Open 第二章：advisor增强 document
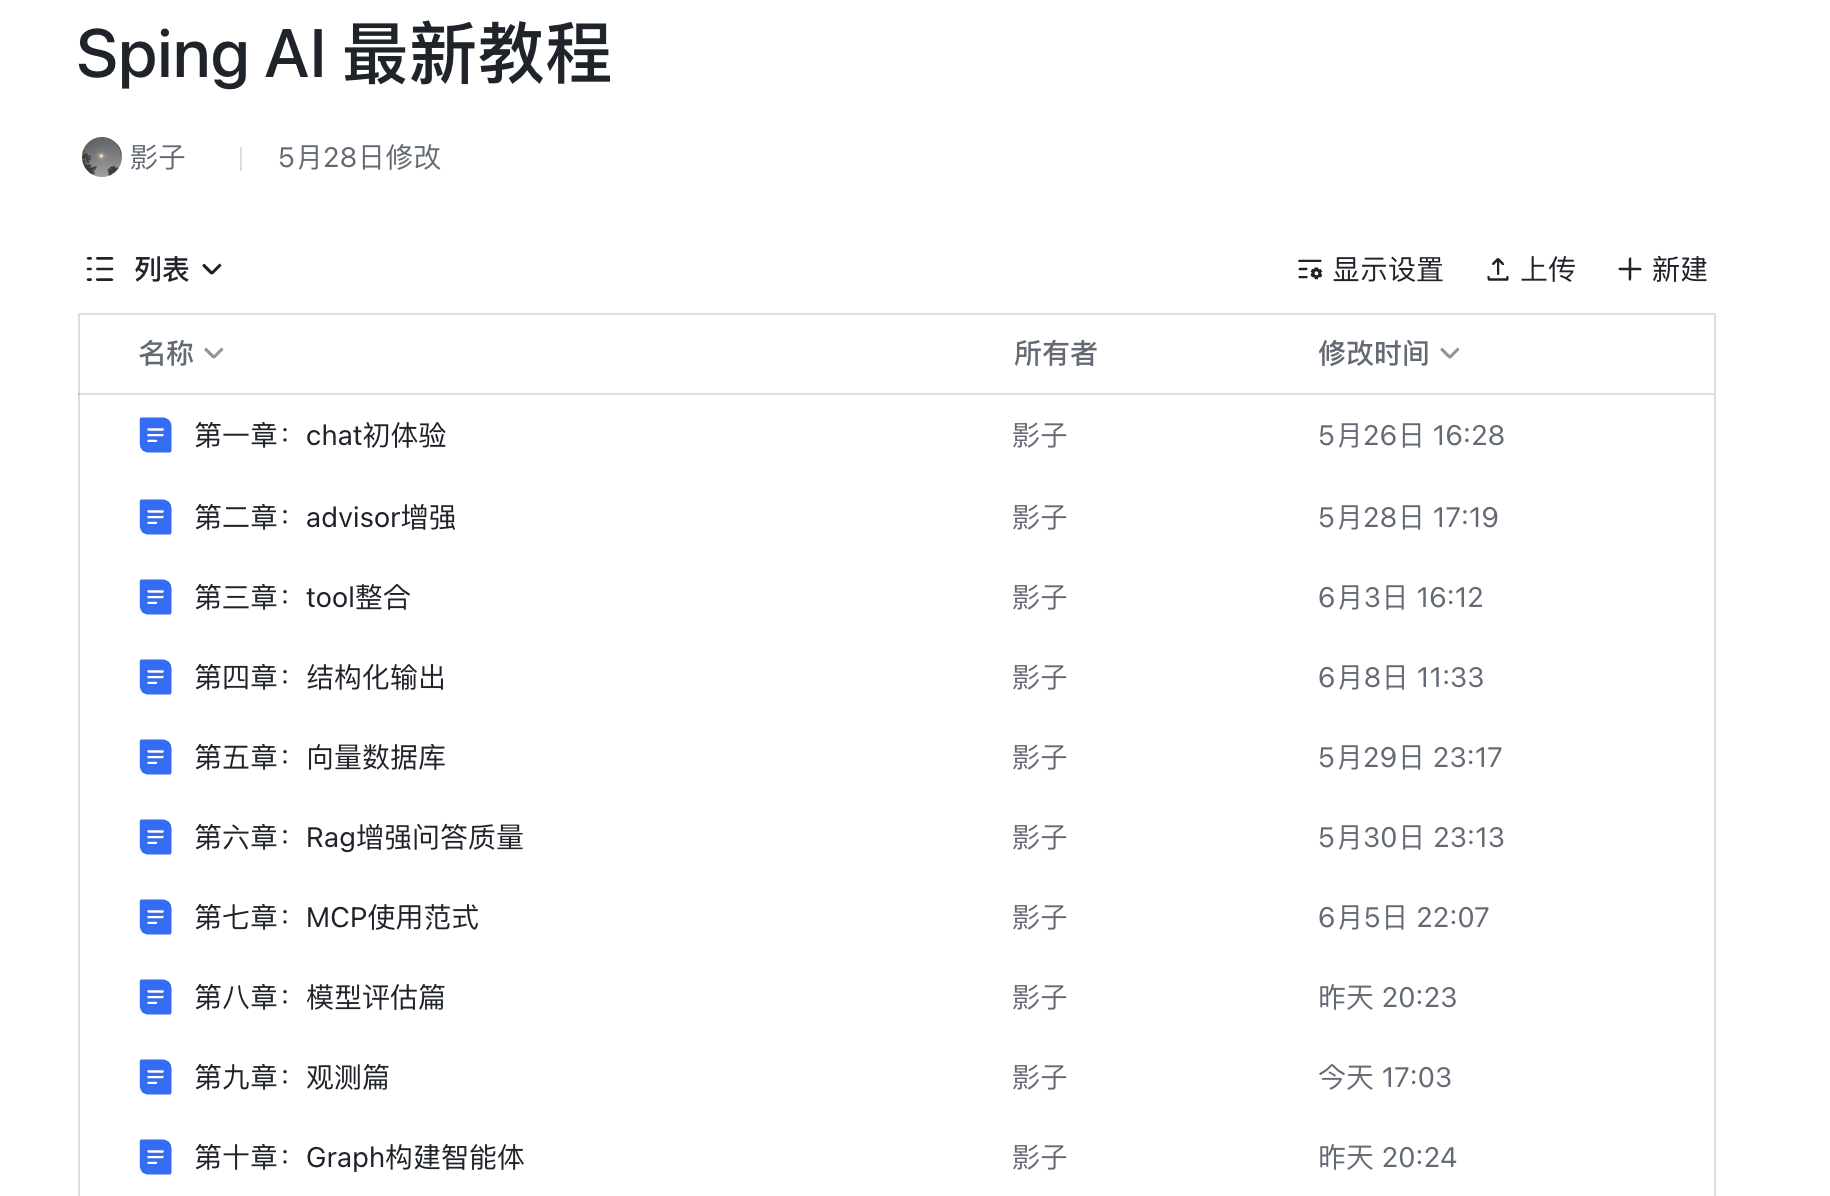The image size is (1830, 1196). [x=156, y=517]
